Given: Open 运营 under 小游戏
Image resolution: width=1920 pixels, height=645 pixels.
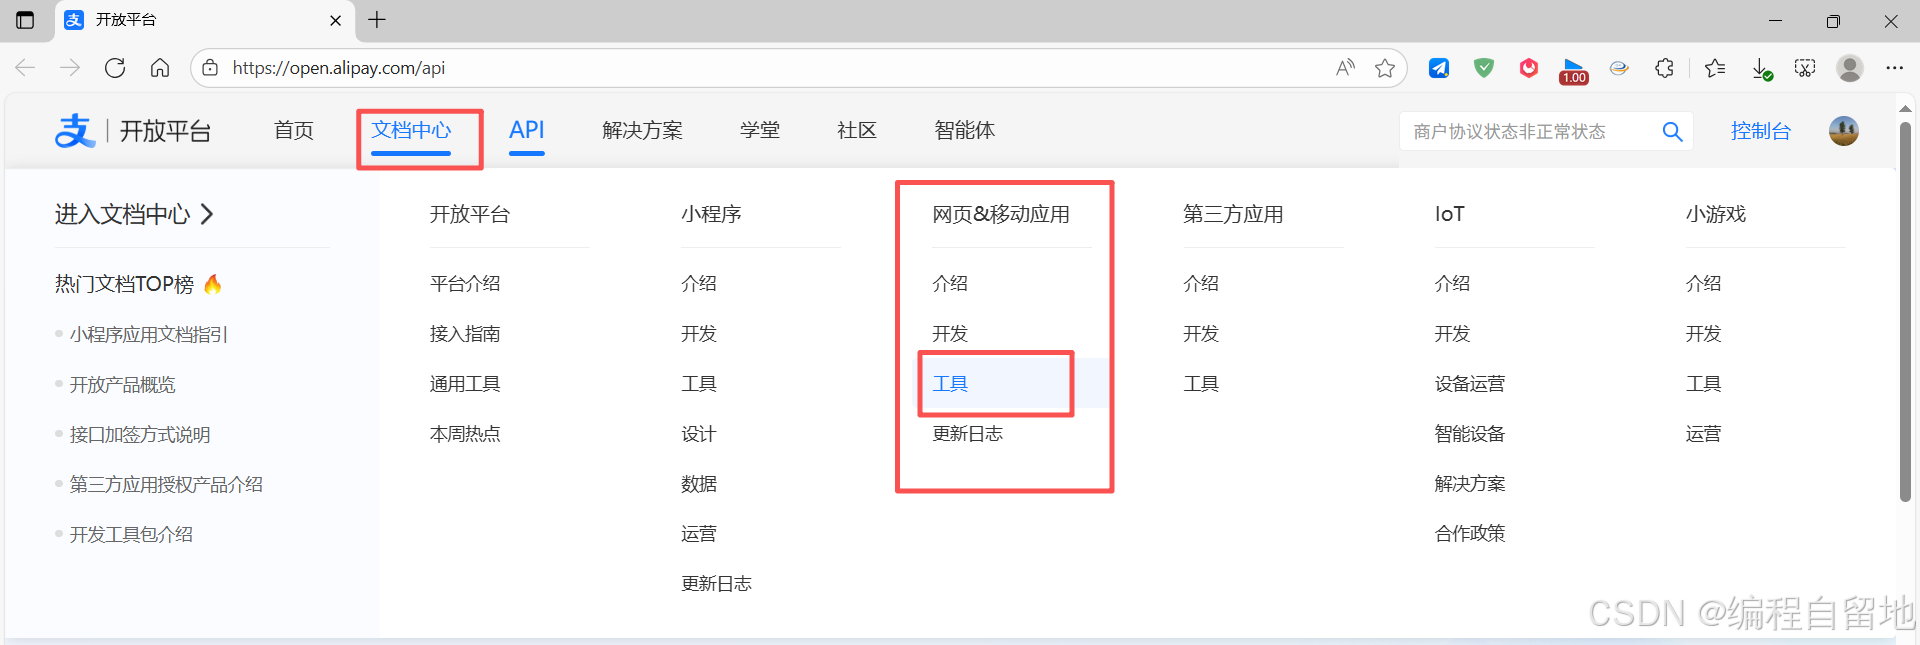Looking at the screenshot, I should (x=1703, y=434).
